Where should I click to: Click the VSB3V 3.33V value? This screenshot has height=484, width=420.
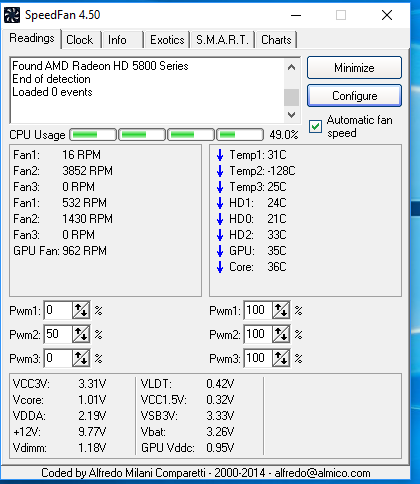coord(220,416)
